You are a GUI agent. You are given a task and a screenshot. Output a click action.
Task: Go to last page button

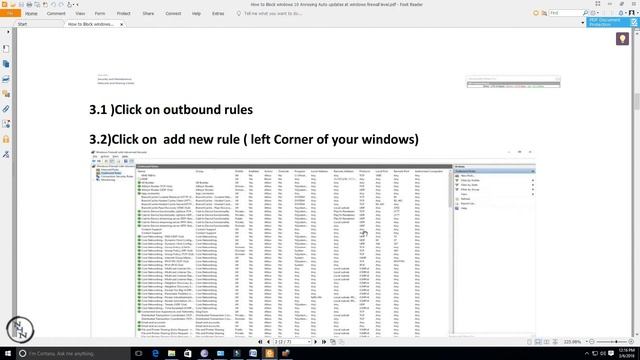[324, 342]
